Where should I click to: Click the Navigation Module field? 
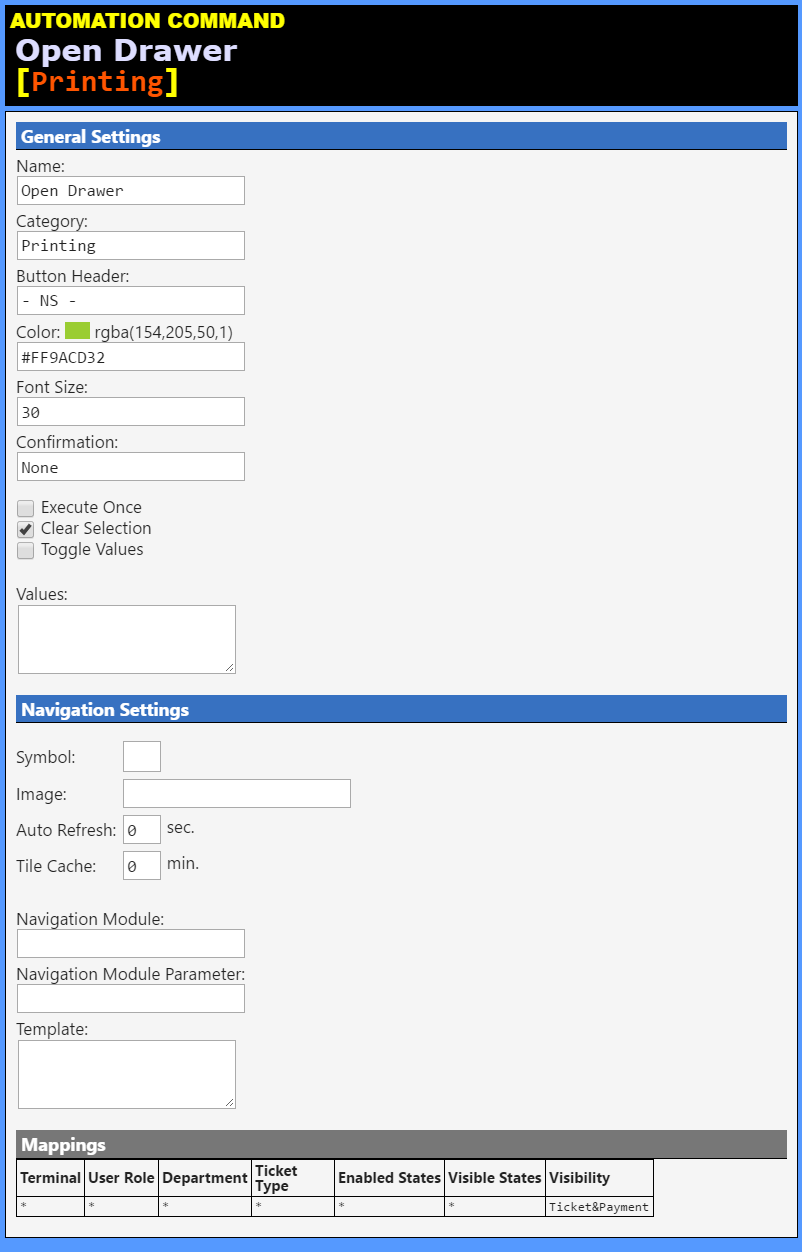click(x=130, y=943)
